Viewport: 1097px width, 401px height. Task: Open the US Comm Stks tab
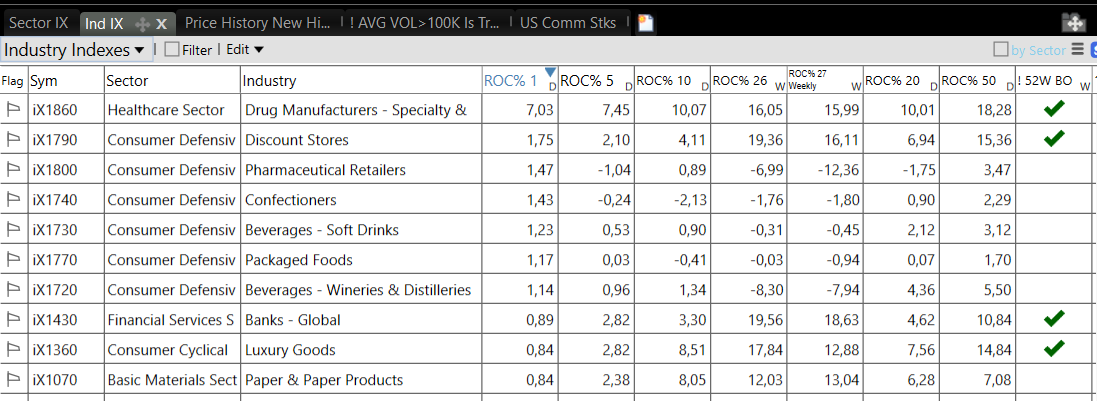(568, 23)
